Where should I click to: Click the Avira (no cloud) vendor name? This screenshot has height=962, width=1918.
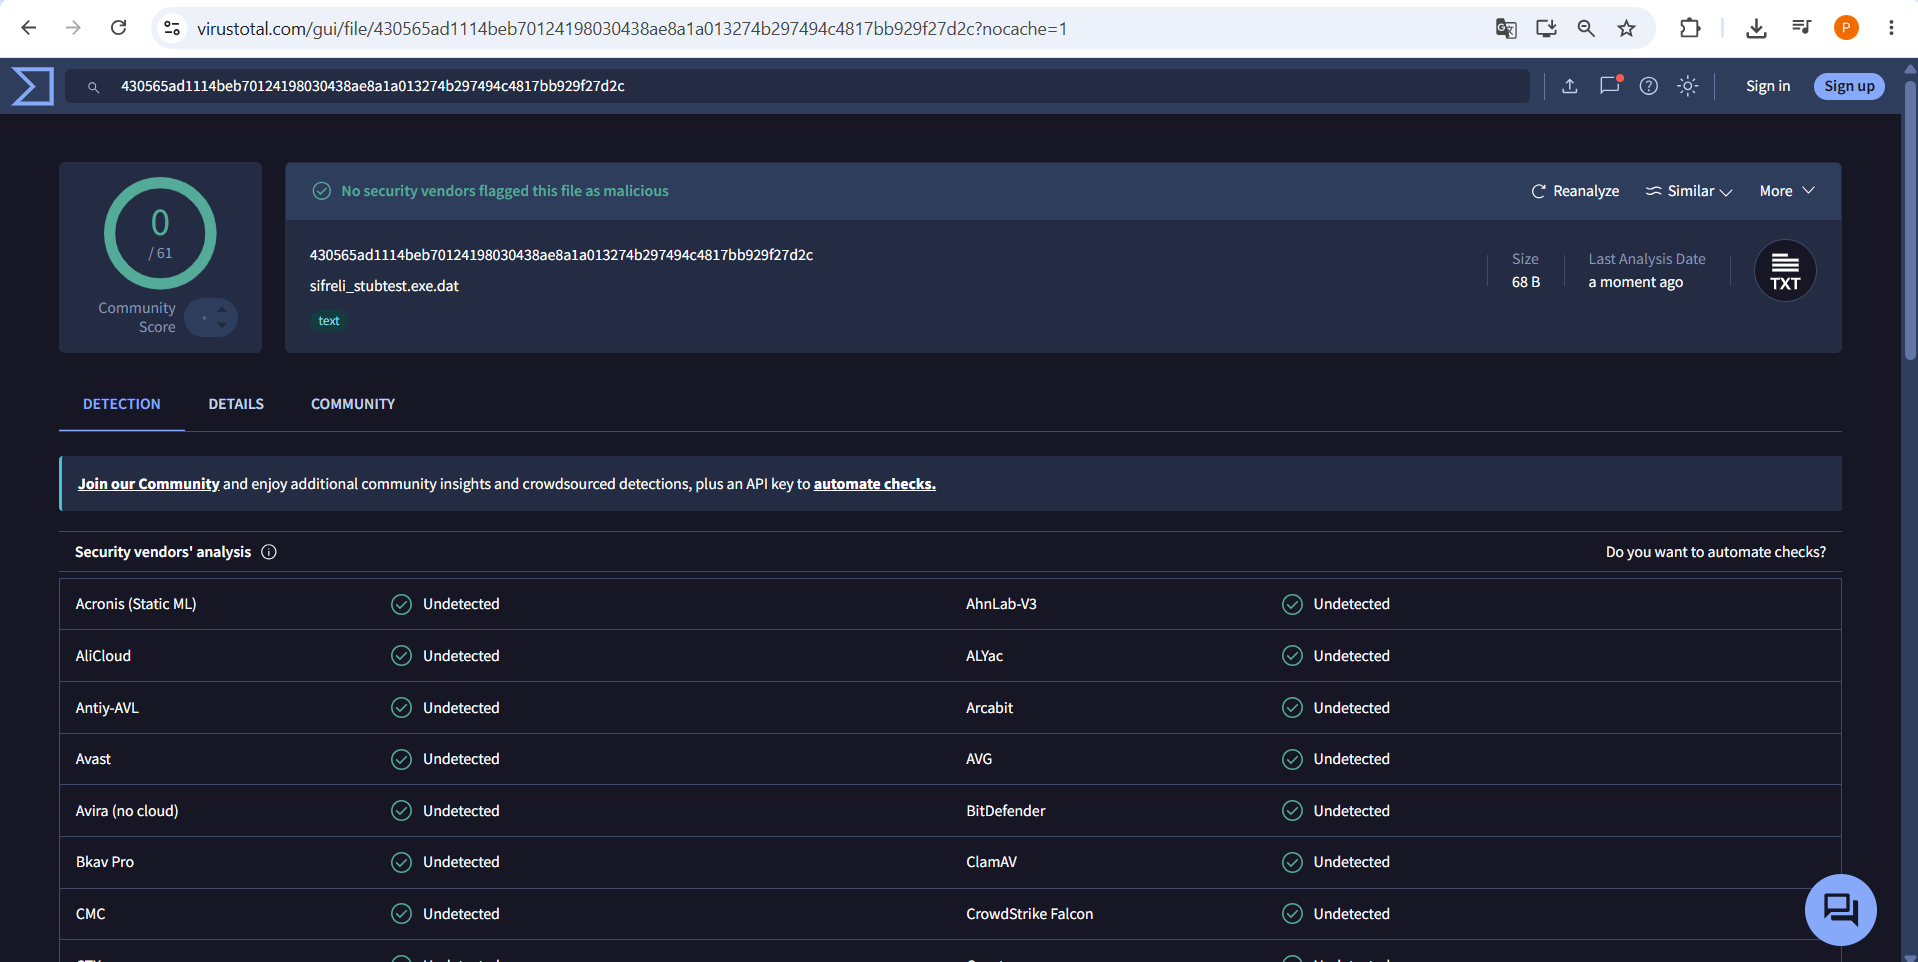(127, 811)
